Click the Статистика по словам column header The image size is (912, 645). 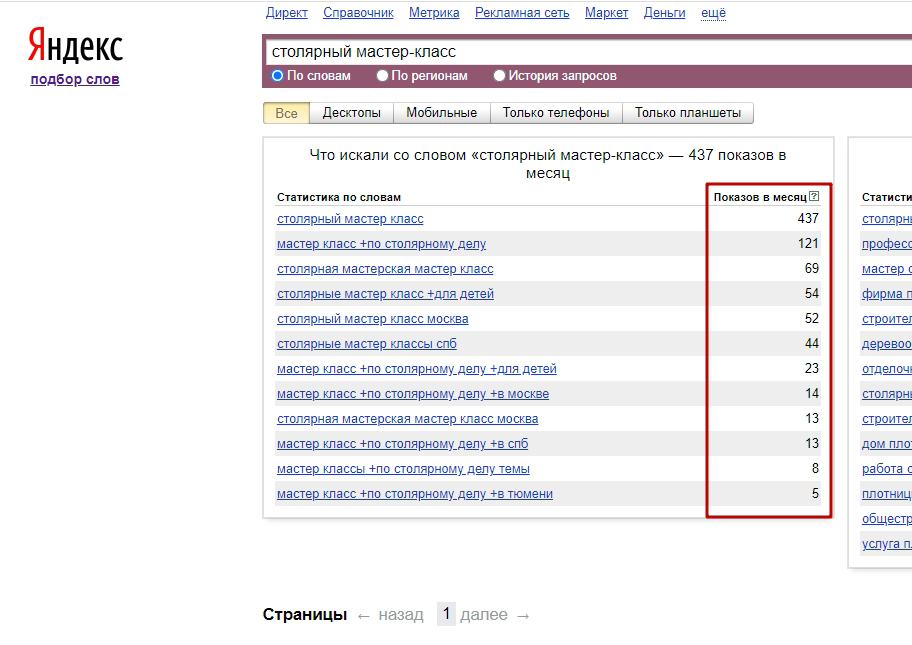[x=339, y=197]
